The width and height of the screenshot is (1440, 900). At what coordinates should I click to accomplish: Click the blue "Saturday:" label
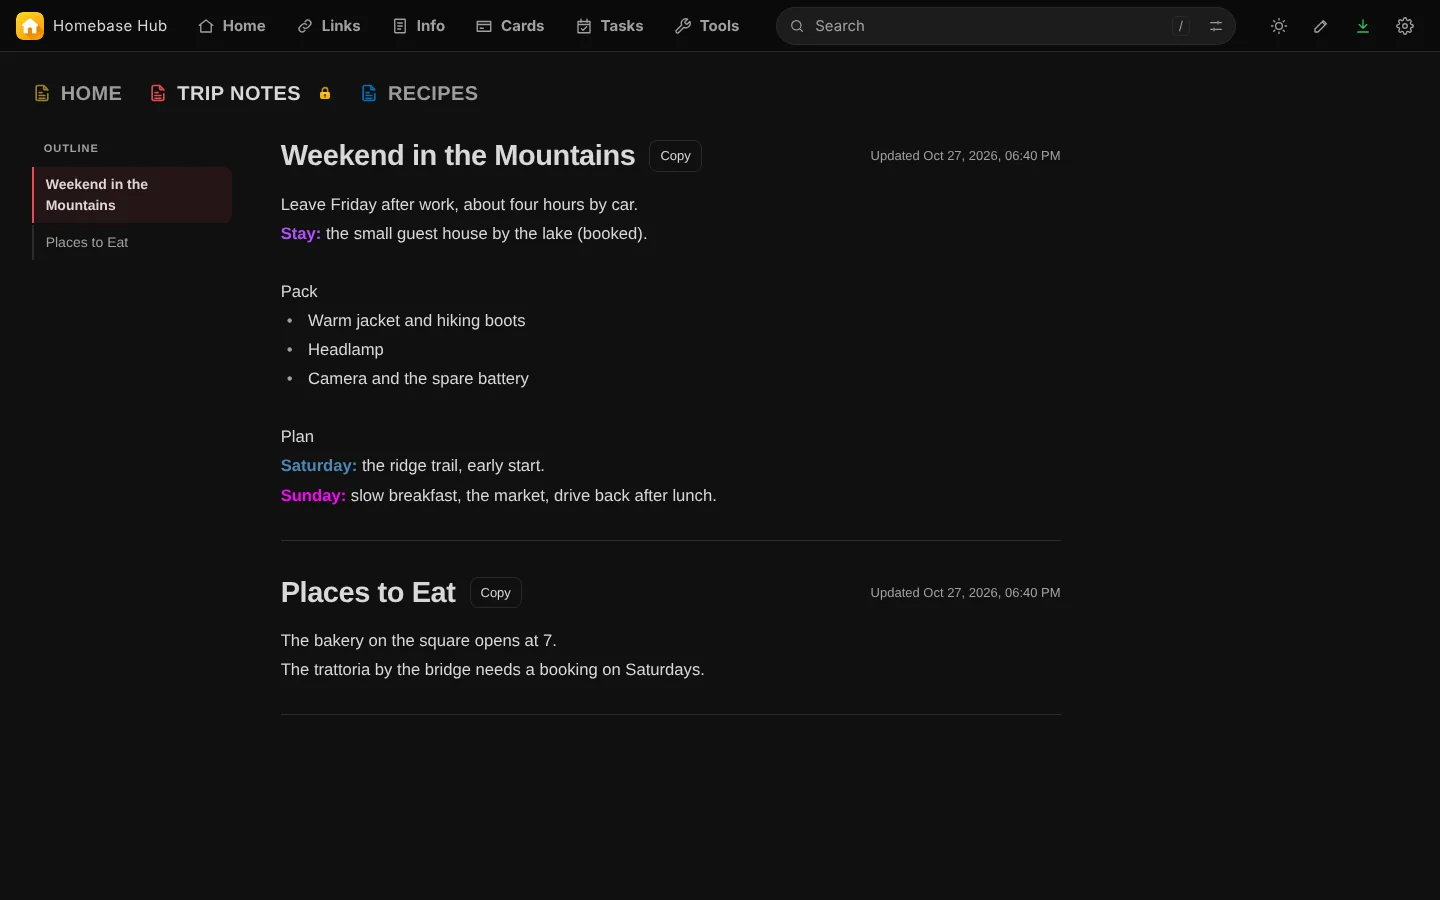point(319,466)
